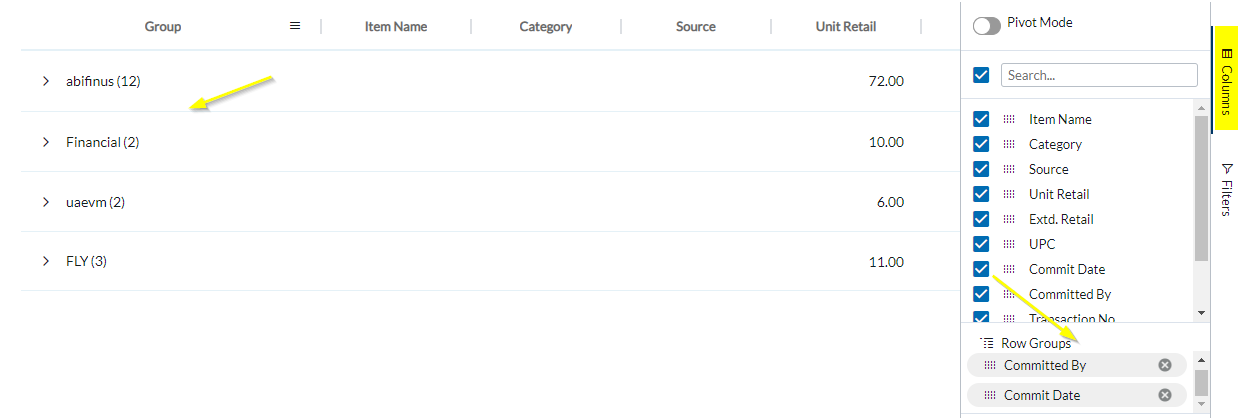The height and width of the screenshot is (418, 1254).
Task: Toggle the select-all columns checkbox
Action: pos(981,75)
